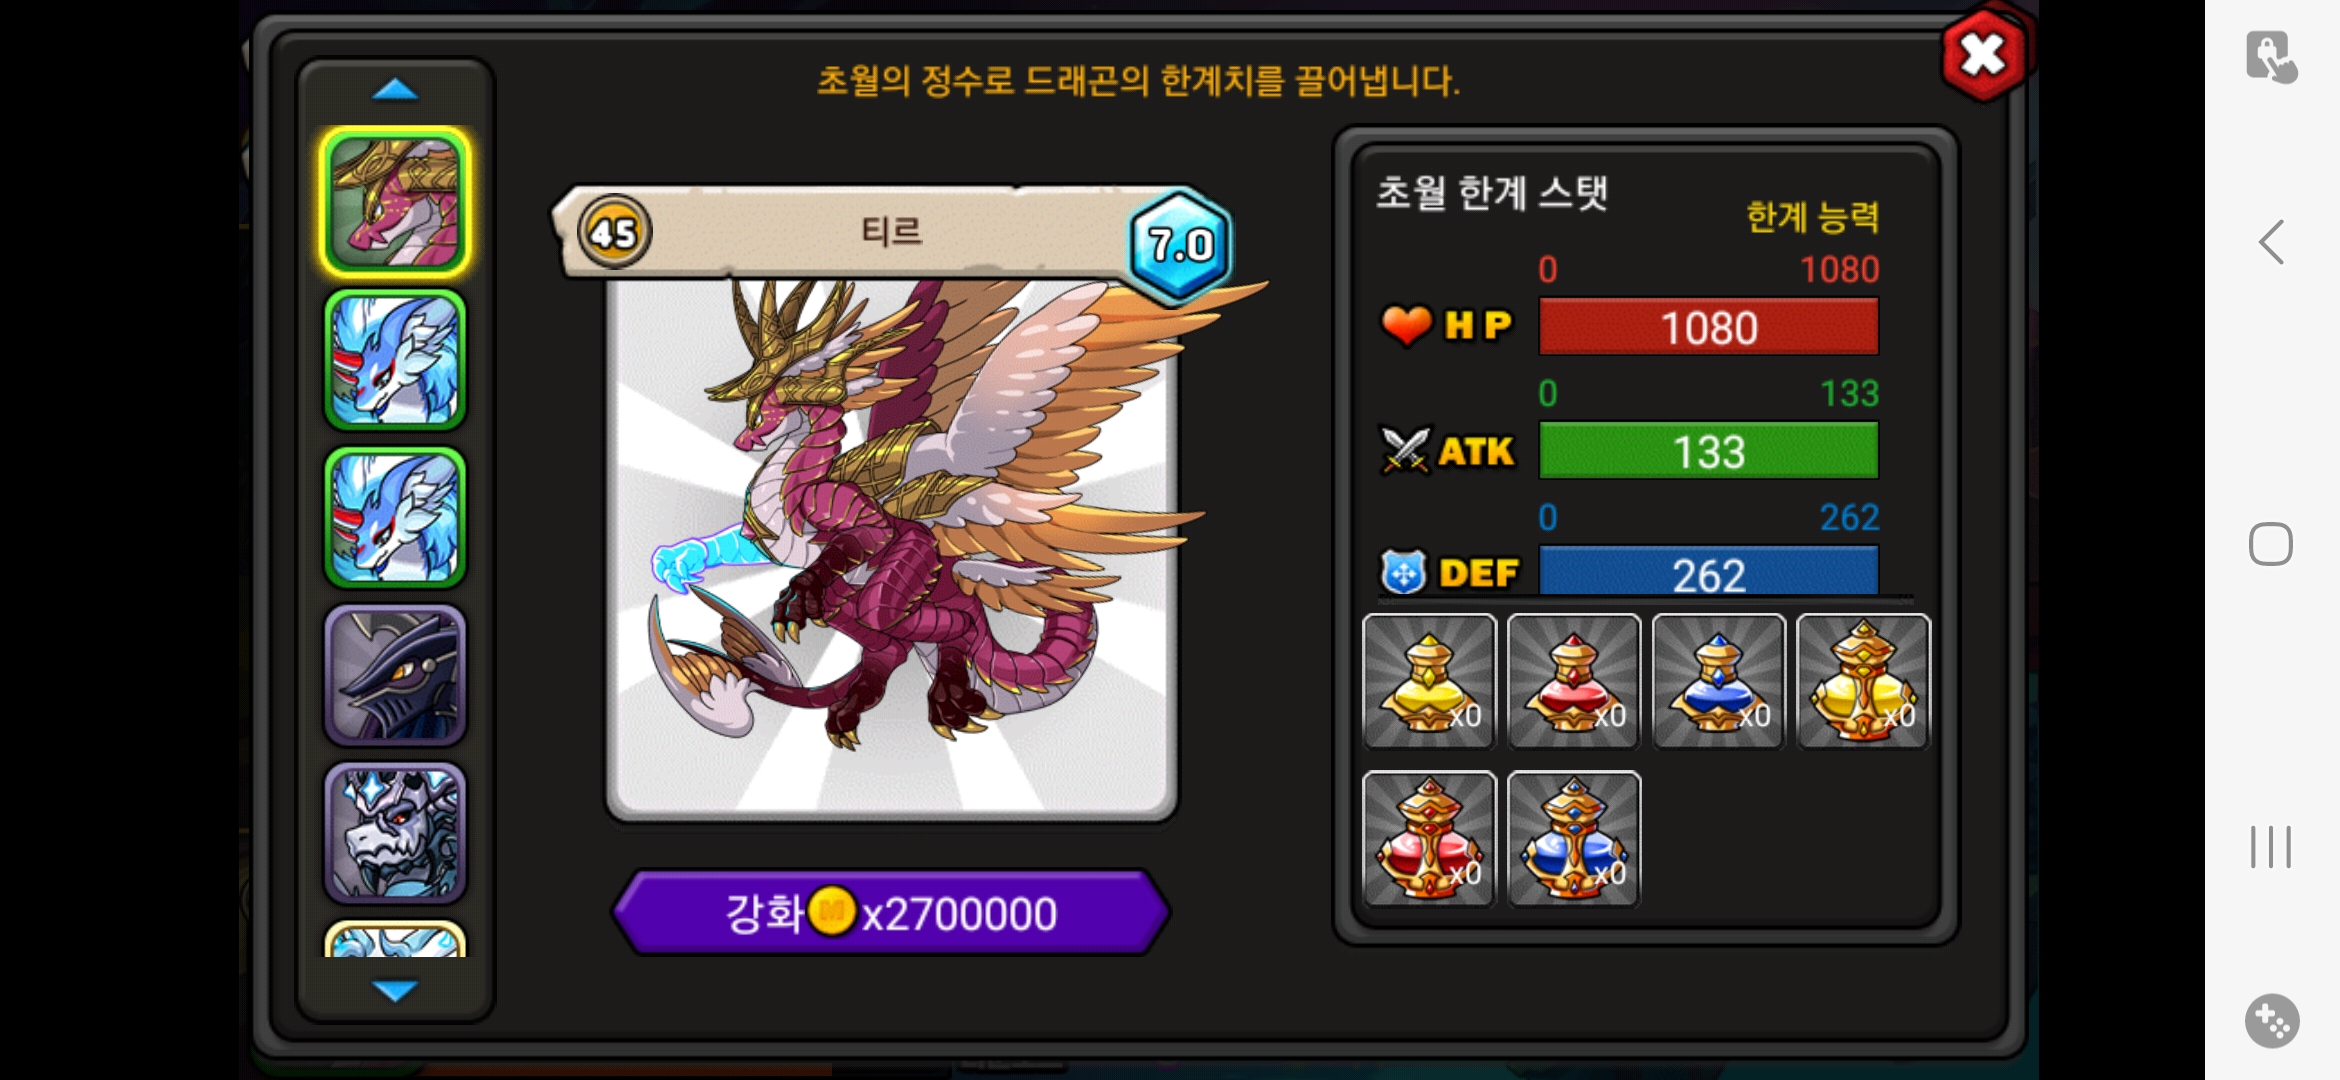2340x1080 pixels.
Task: Choose the second blue-white dragon portrait
Action: [395, 517]
